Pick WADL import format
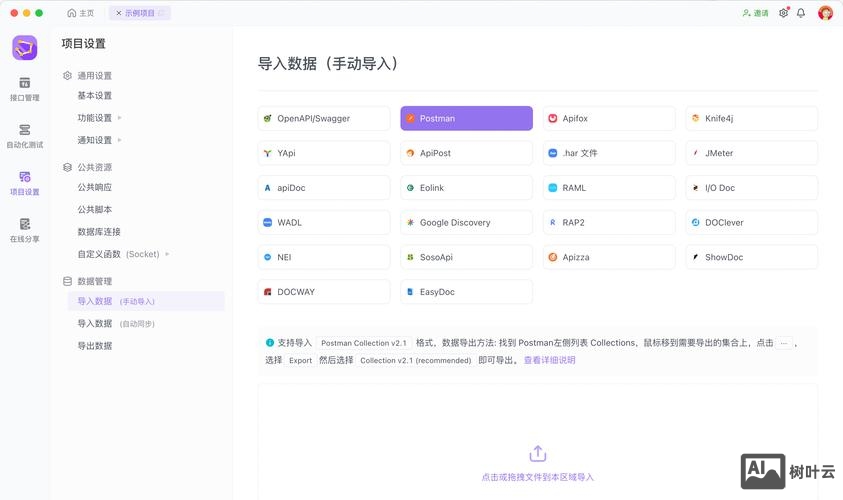843x500 pixels. 324,223
